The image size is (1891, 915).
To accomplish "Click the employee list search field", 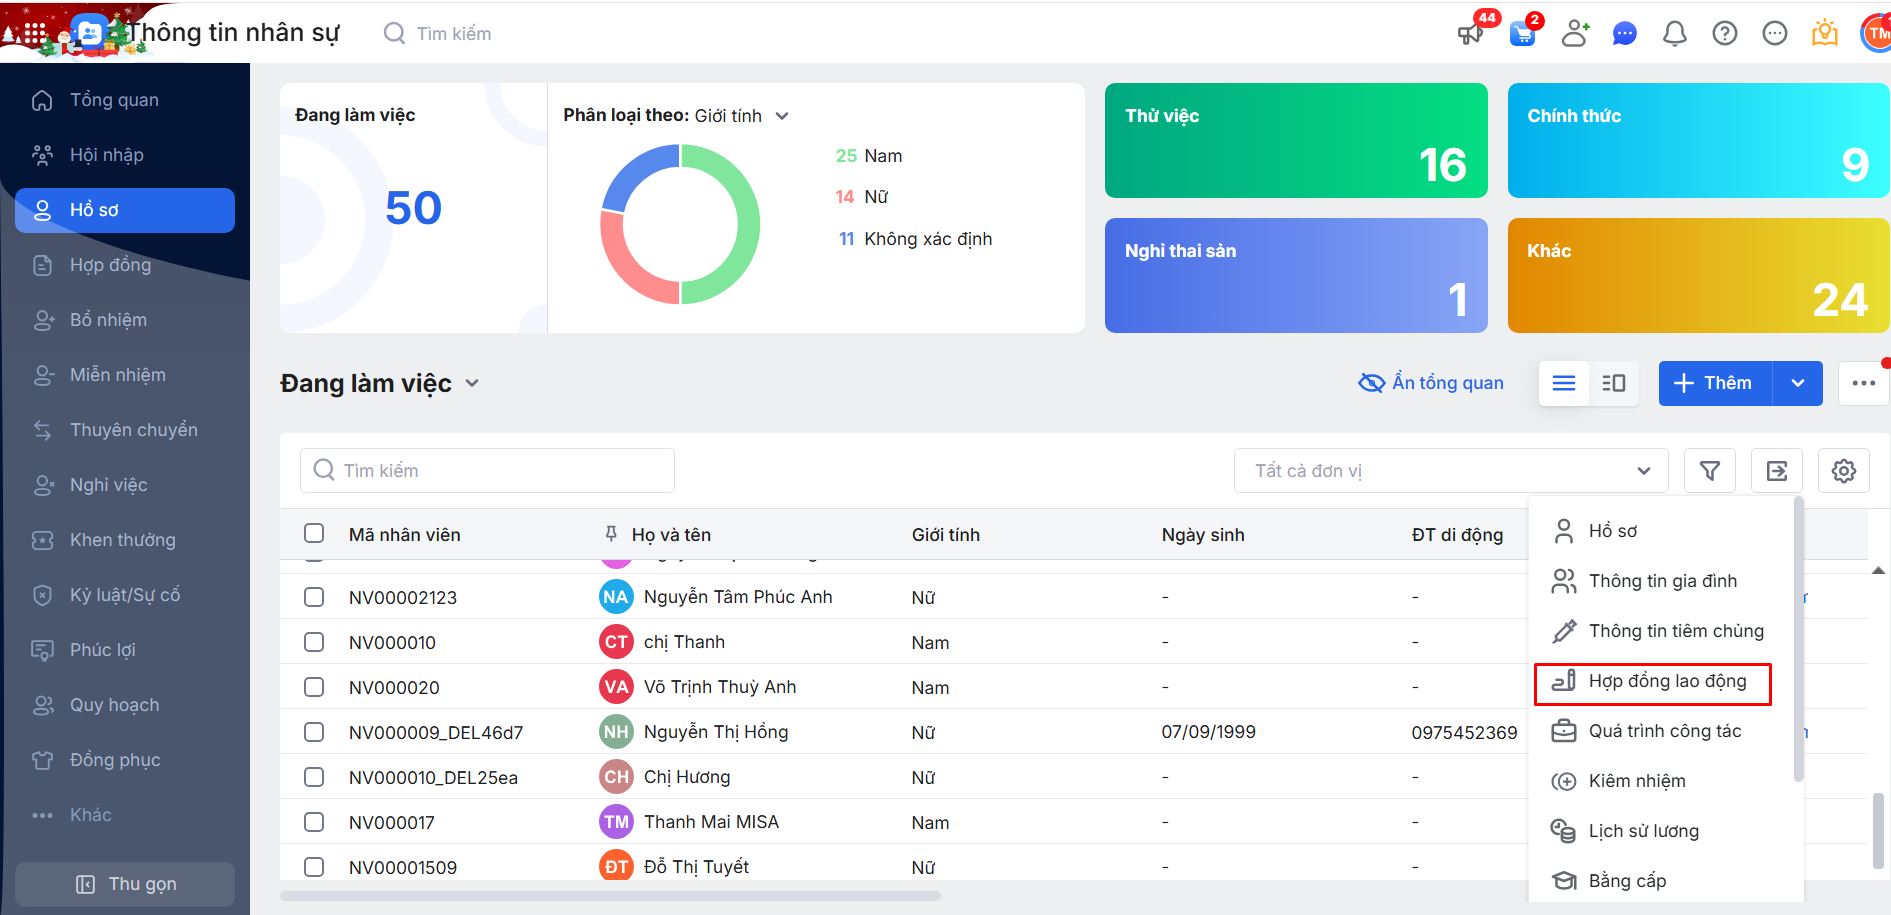I will tap(487, 471).
